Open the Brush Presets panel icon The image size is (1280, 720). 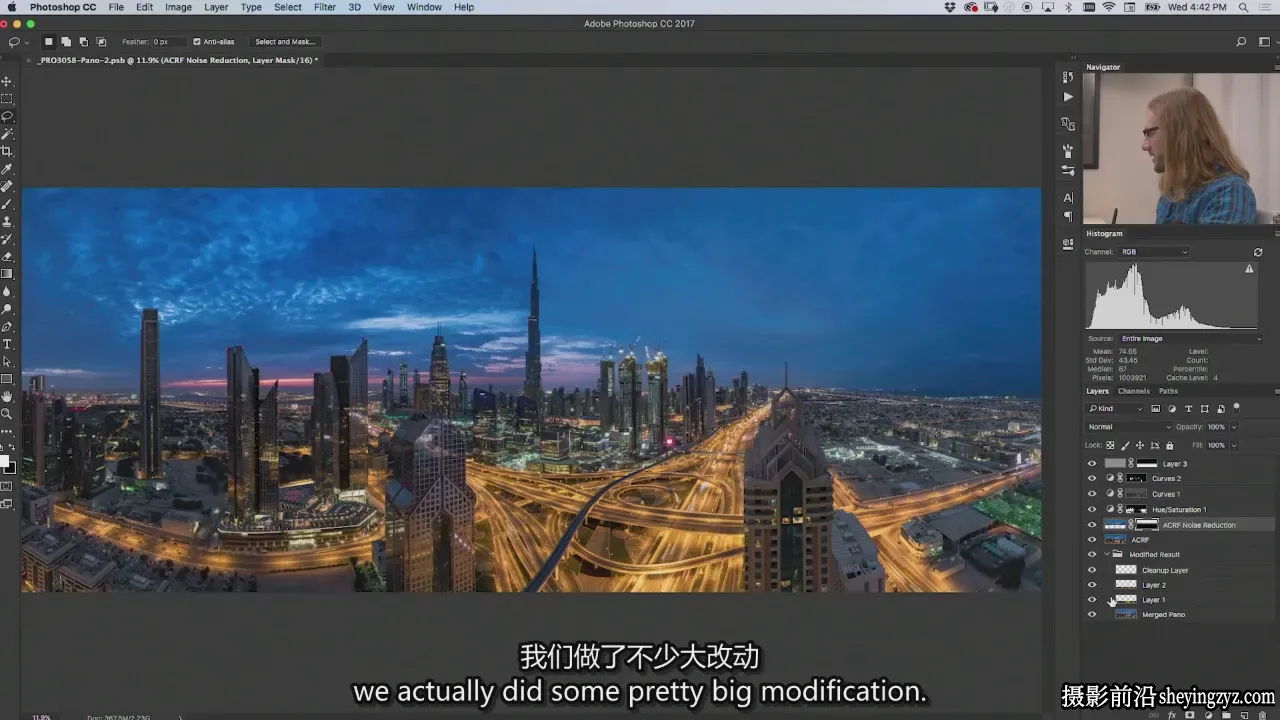(x=1068, y=170)
